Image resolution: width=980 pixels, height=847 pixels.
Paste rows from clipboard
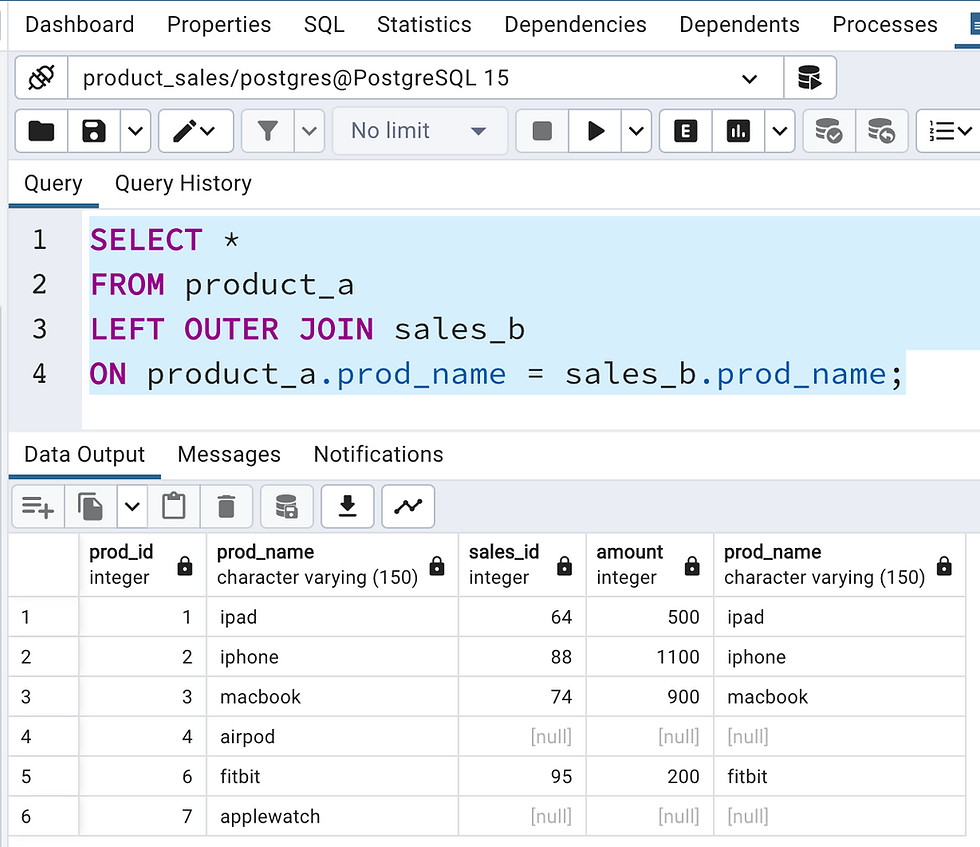click(174, 506)
